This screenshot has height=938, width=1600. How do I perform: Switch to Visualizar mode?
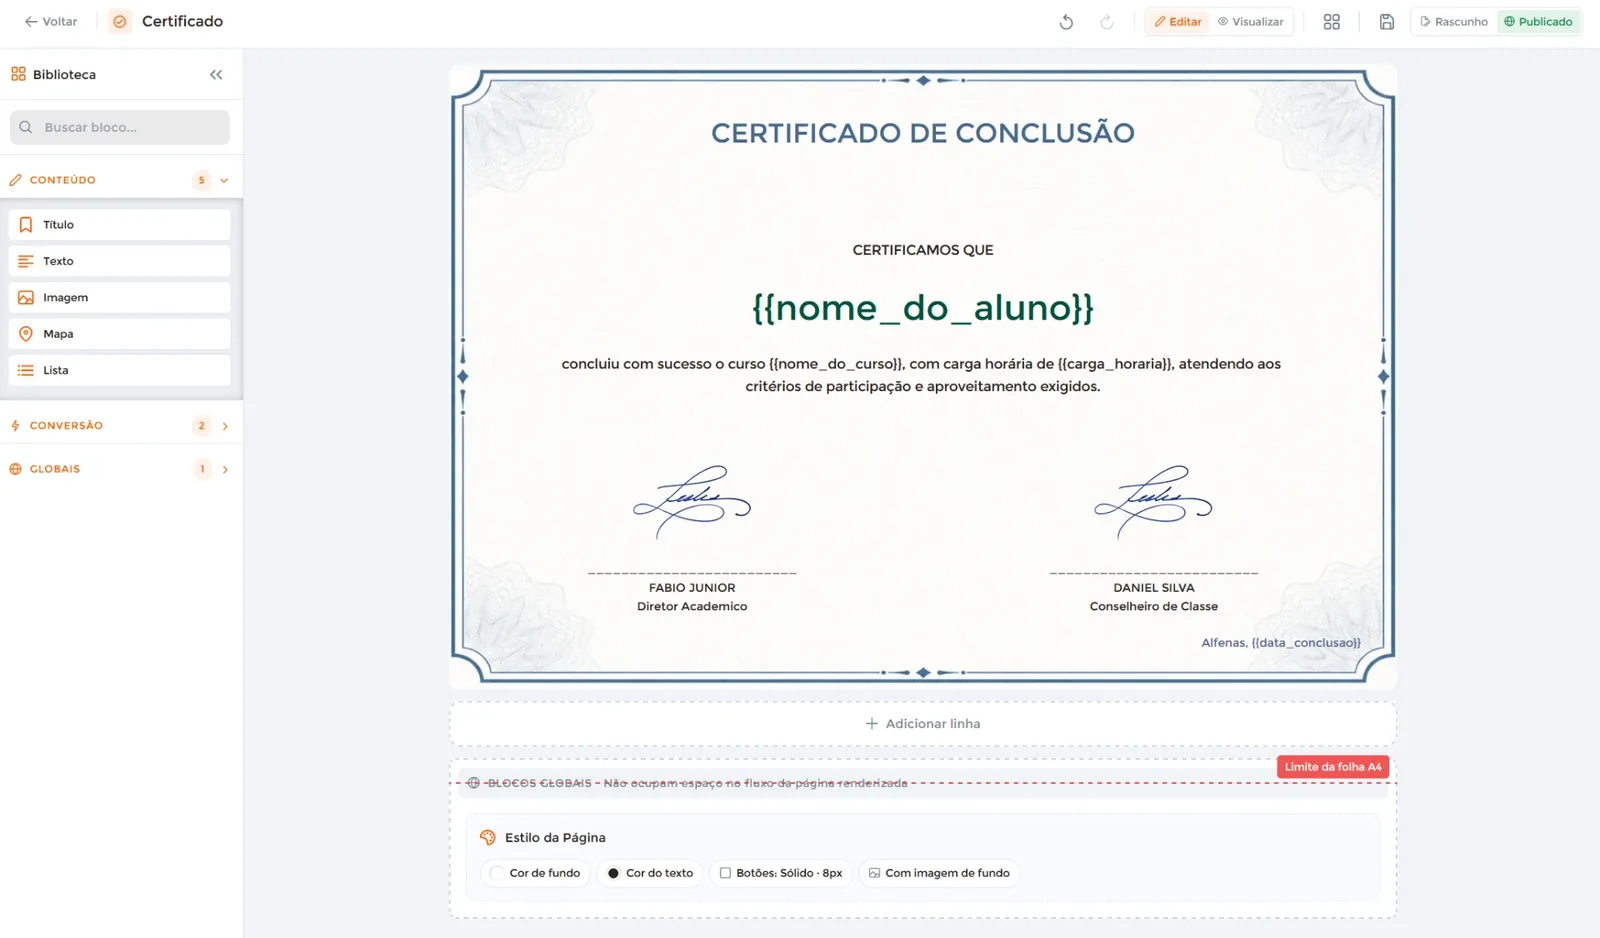pos(1251,22)
